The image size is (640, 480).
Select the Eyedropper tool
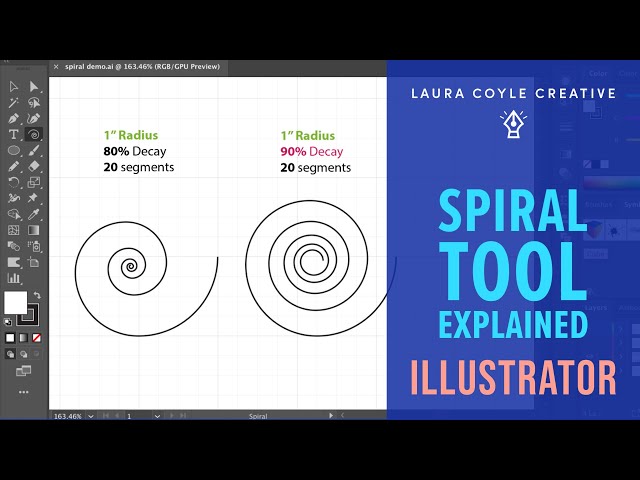point(34,214)
